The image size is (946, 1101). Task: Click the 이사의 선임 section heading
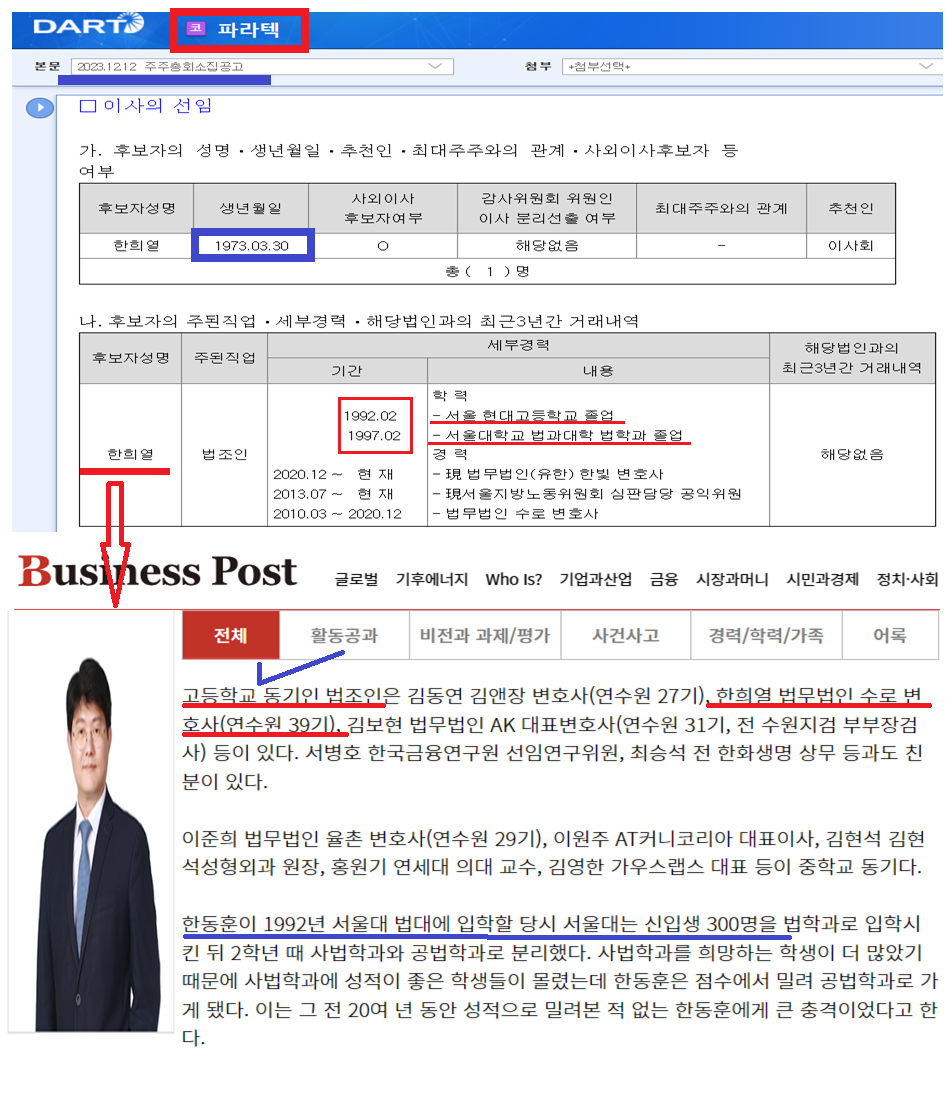click(145, 106)
